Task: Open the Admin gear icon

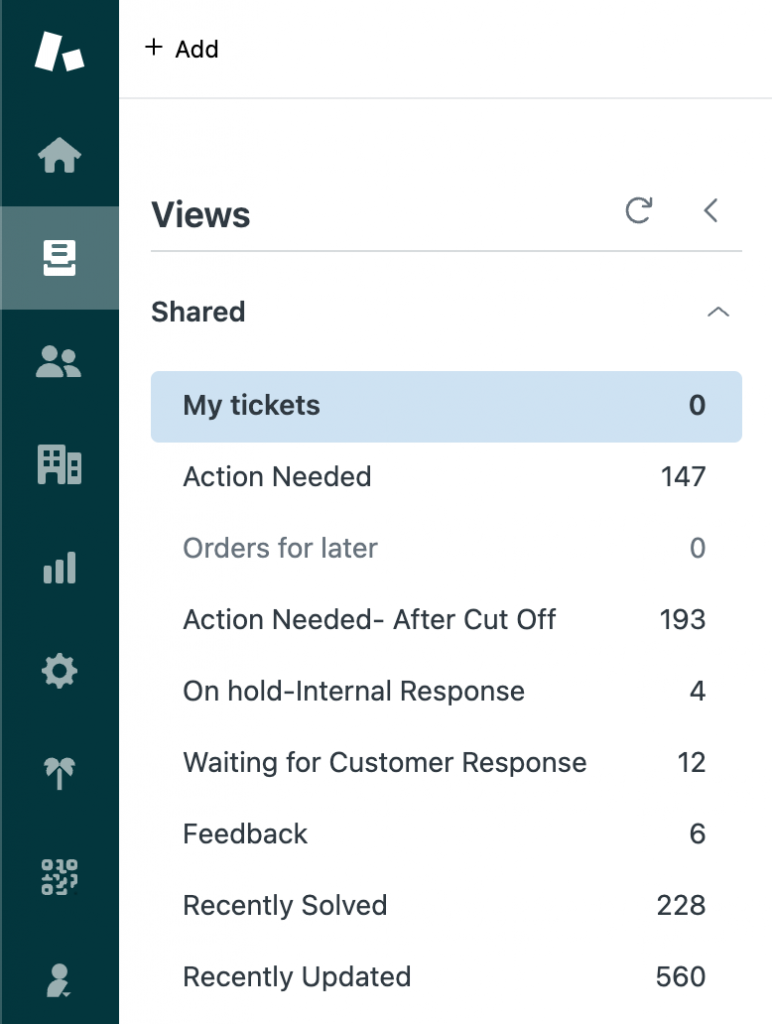Action: (x=59, y=671)
